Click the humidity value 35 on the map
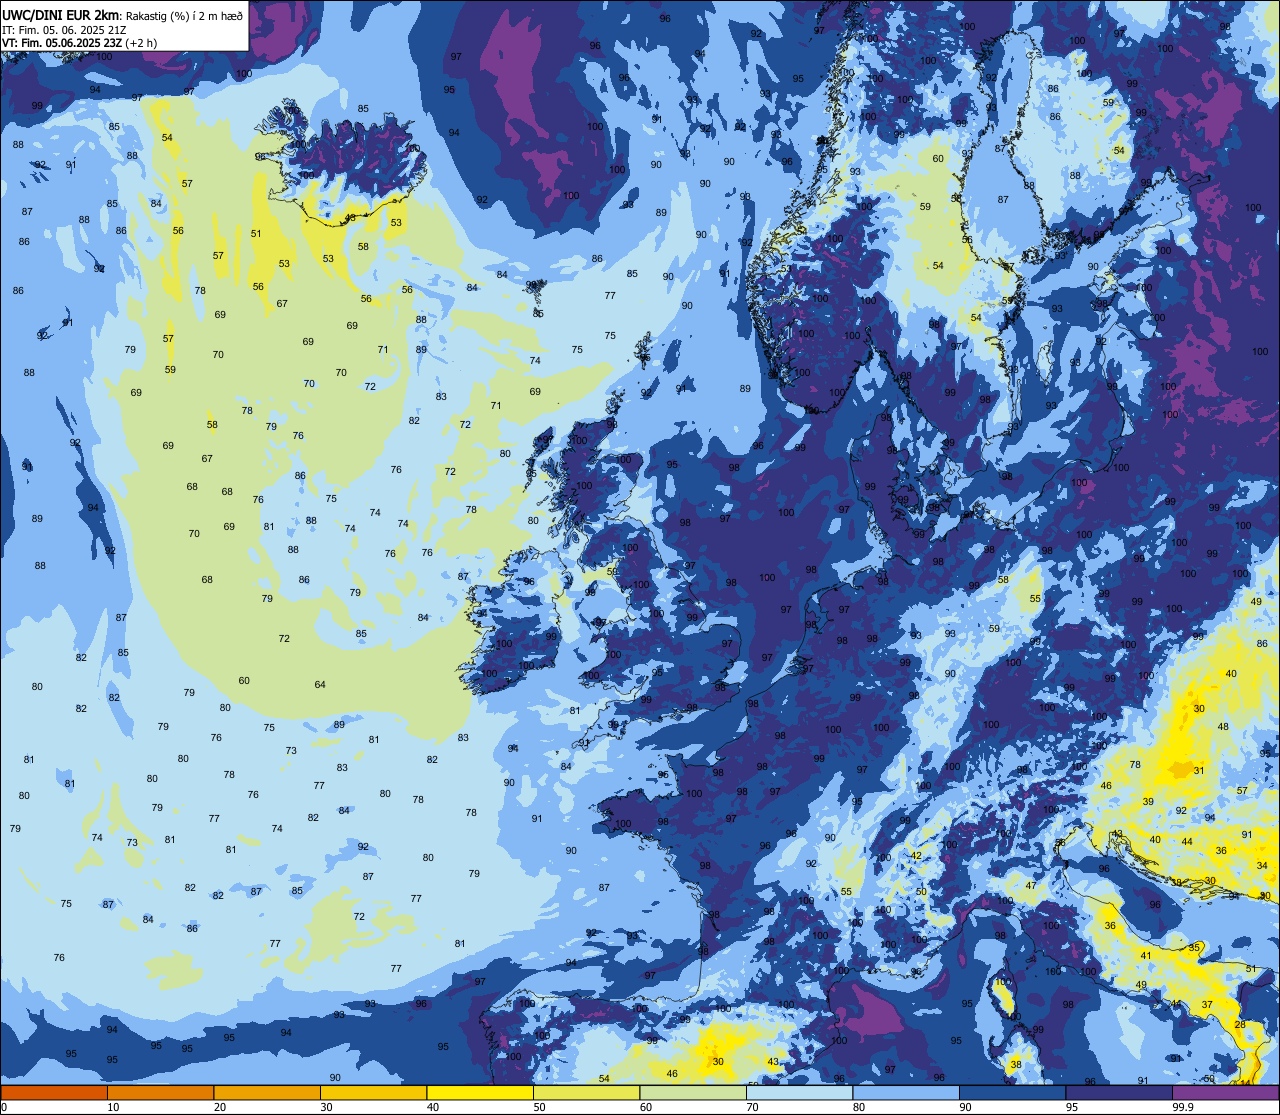1280x1115 pixels. [x=1194, y=947]
